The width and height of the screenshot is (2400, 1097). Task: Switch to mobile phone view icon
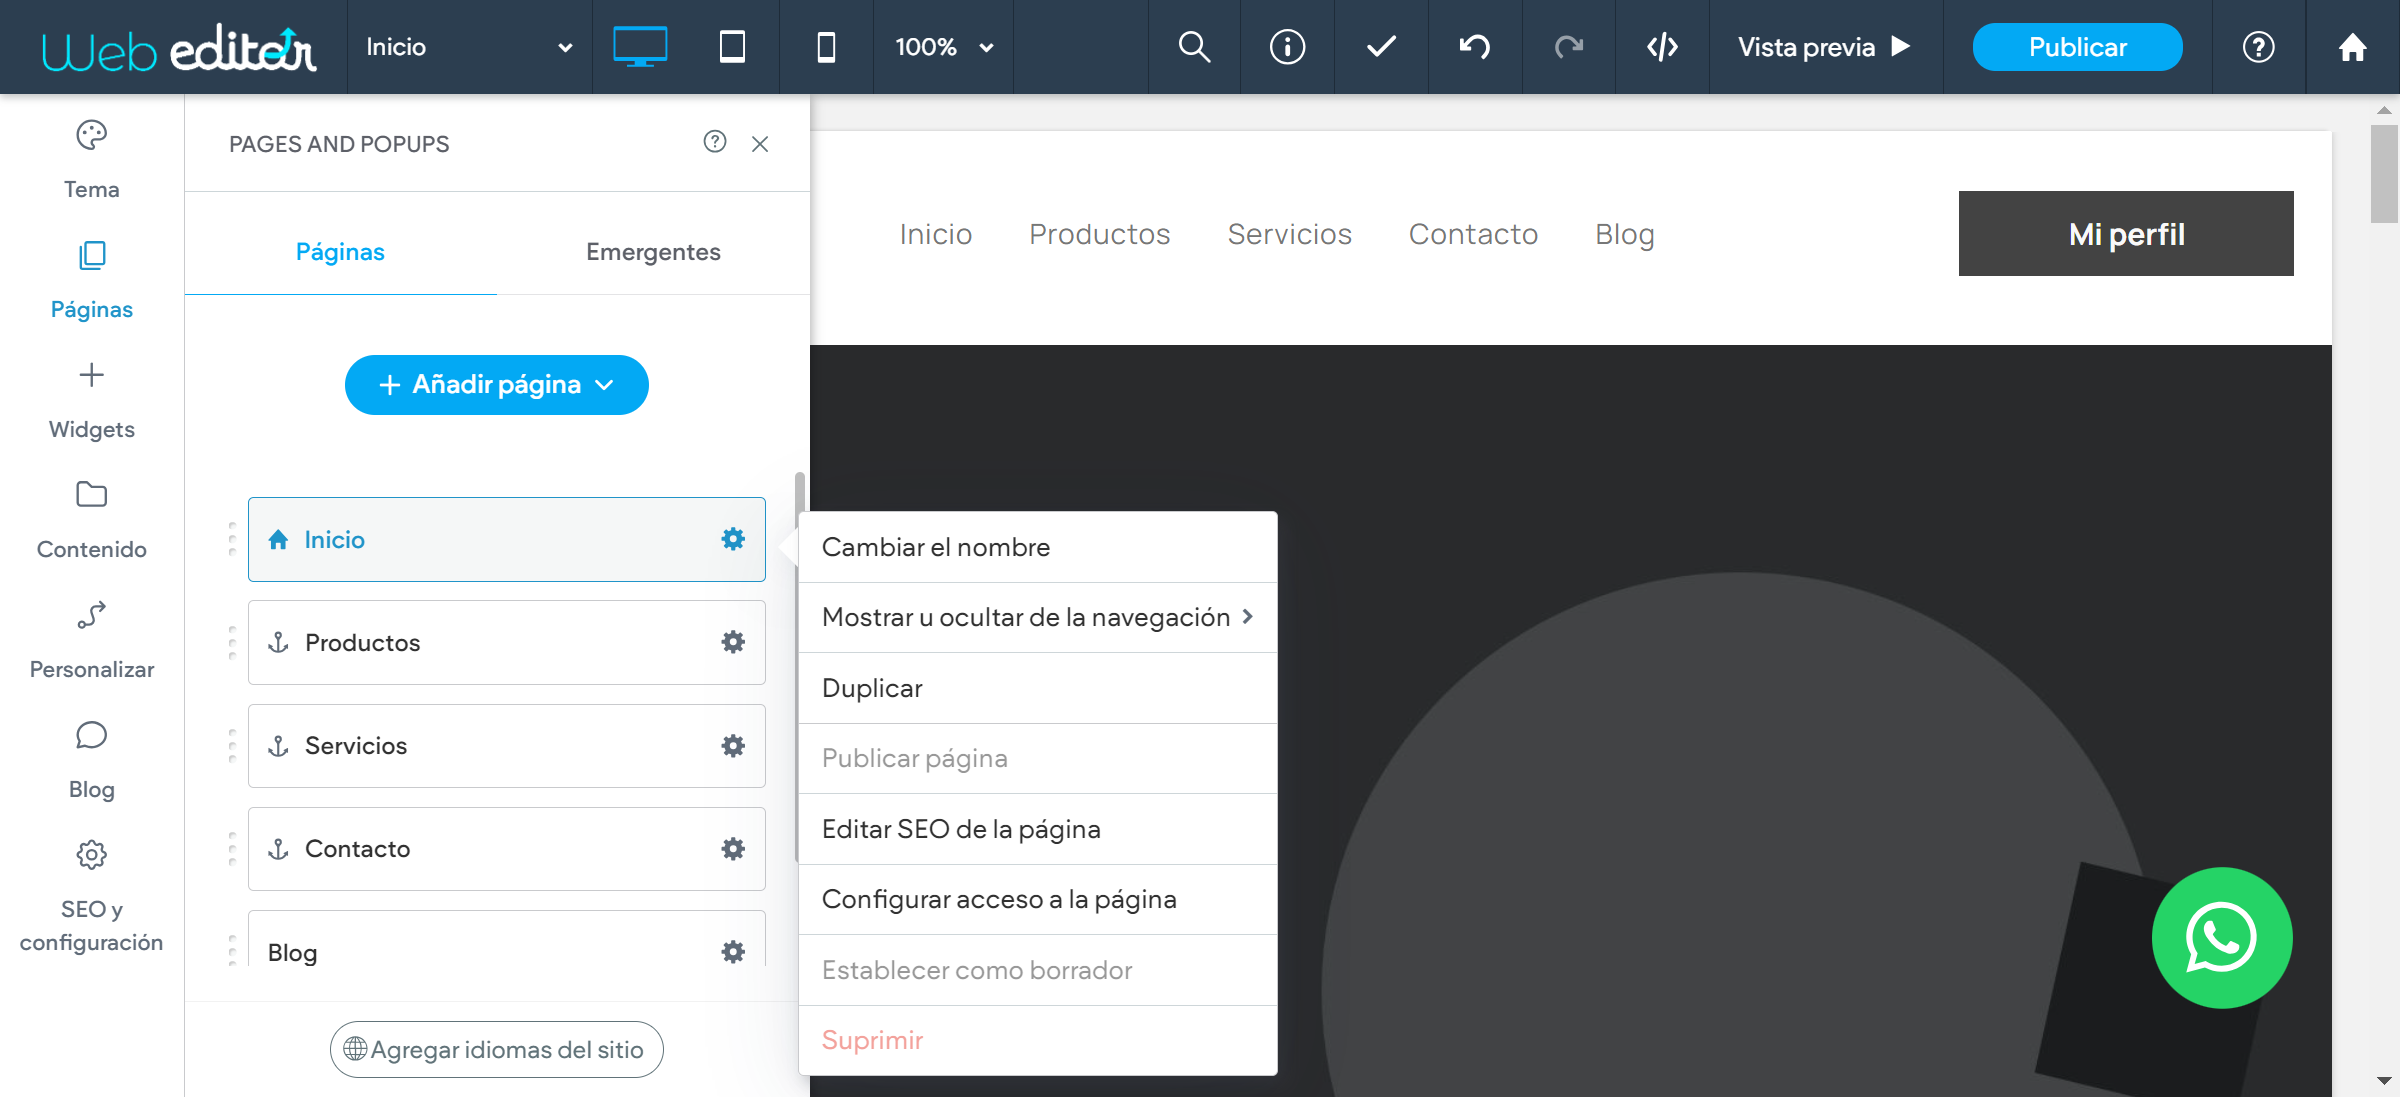[x=826, y=47]
